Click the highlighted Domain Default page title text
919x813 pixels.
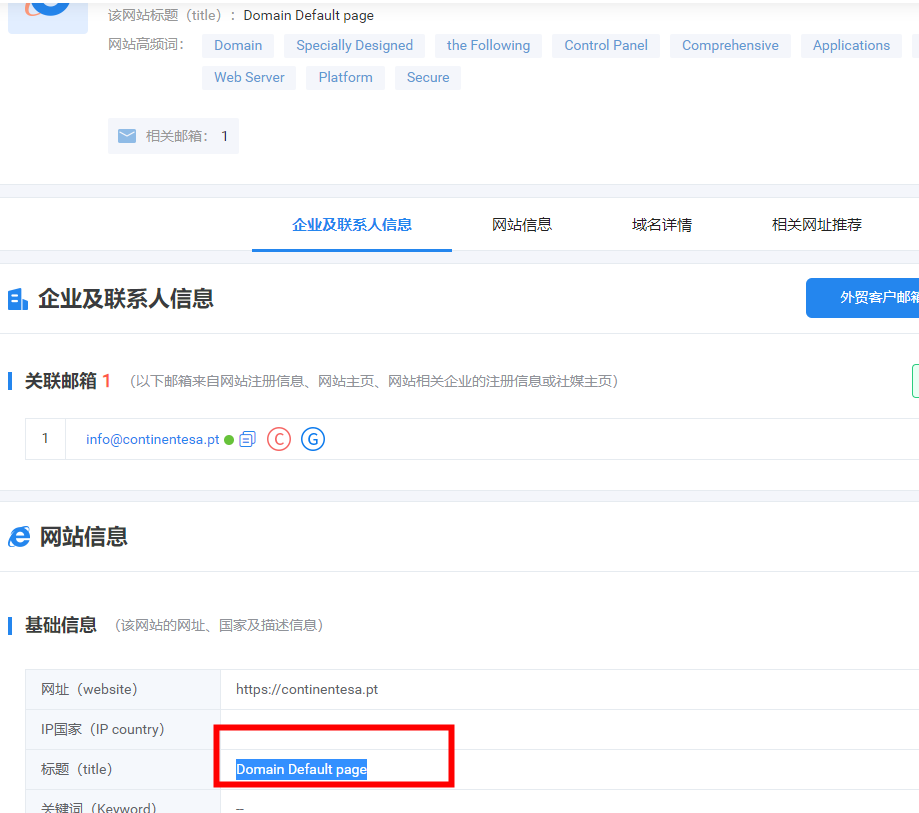tap(300, 769)
